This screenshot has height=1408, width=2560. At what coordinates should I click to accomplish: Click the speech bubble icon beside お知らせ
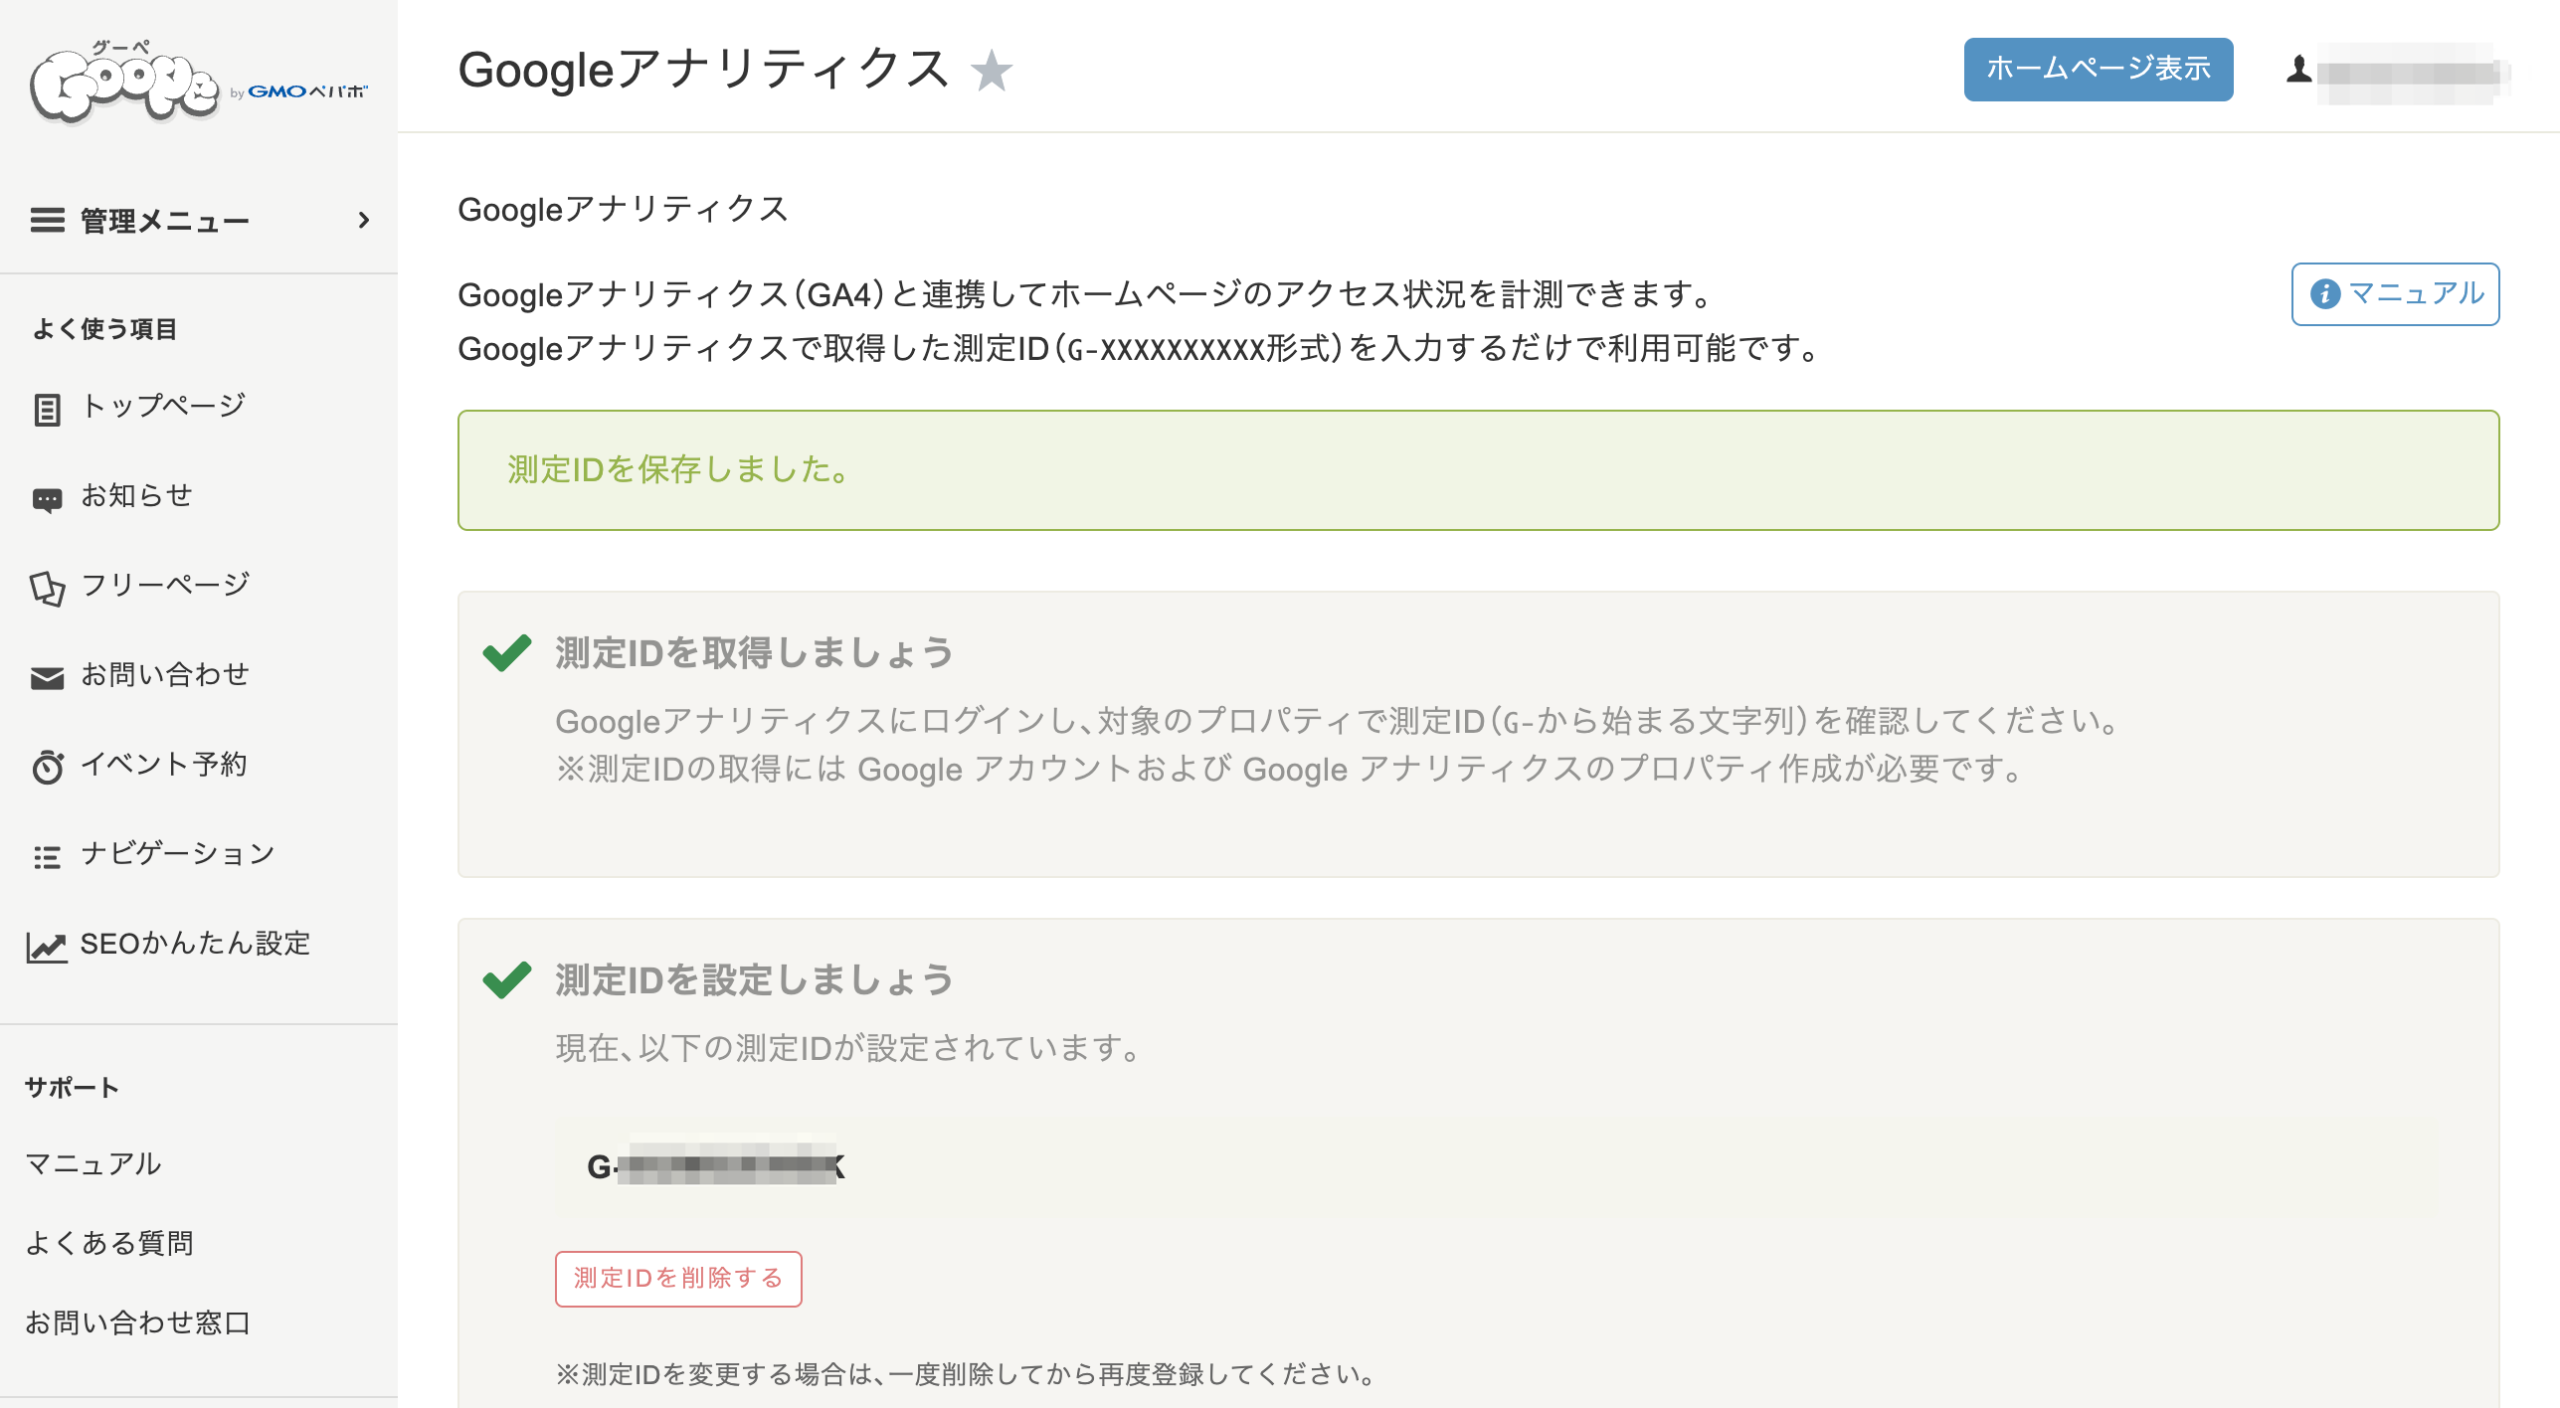click(47, 499)
